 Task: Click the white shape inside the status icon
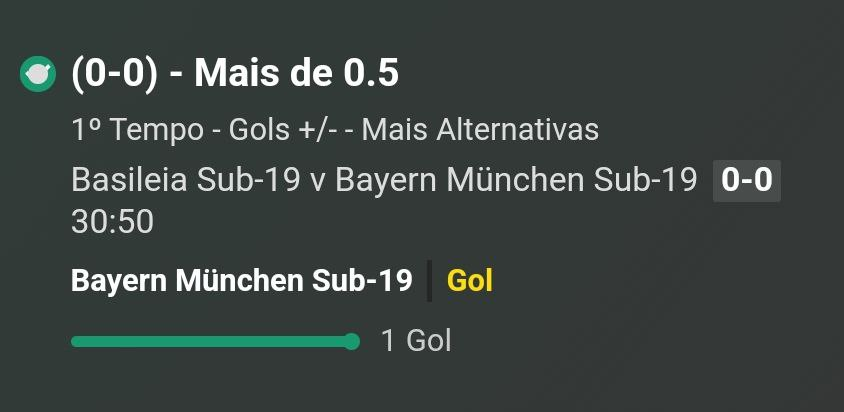click(x=38, y=74)
